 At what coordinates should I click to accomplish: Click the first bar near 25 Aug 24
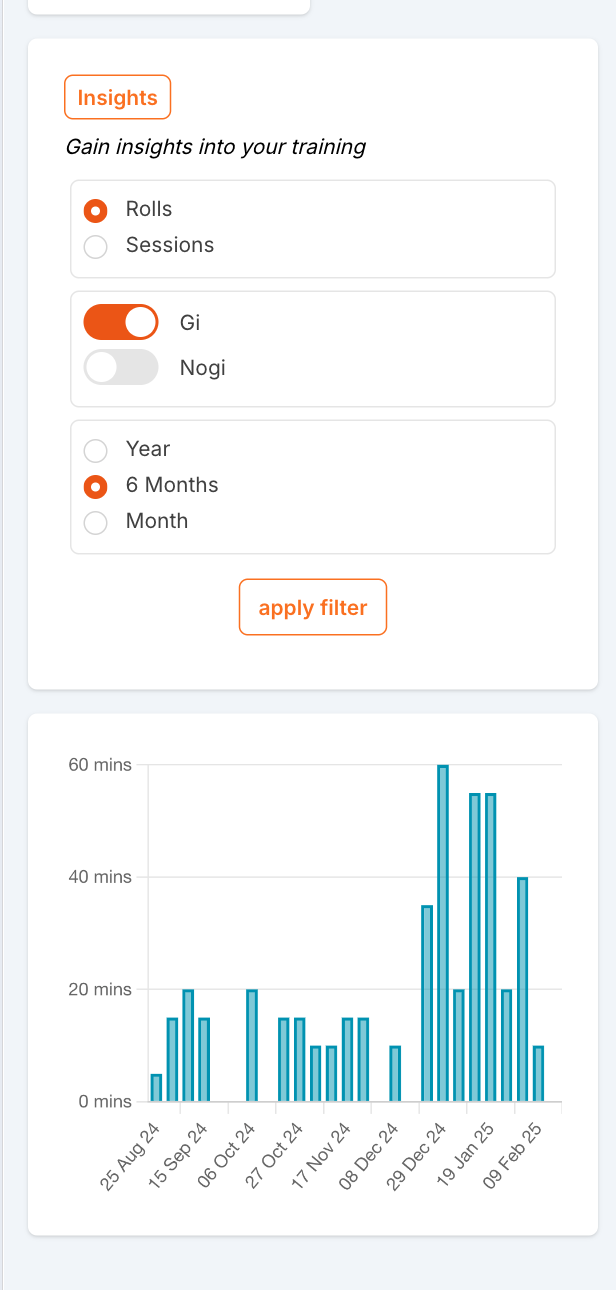coord(156,1088)
